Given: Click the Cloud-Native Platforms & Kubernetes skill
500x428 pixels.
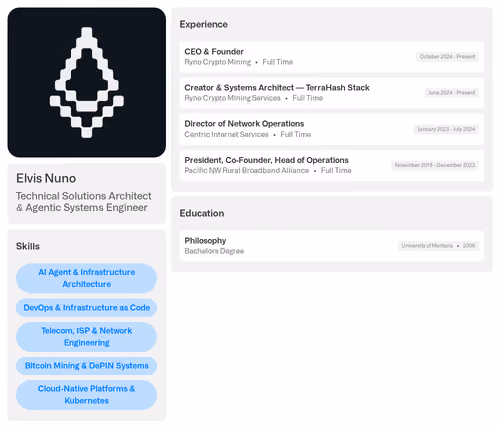Looking at the screenshot, I should click(87, 395).
